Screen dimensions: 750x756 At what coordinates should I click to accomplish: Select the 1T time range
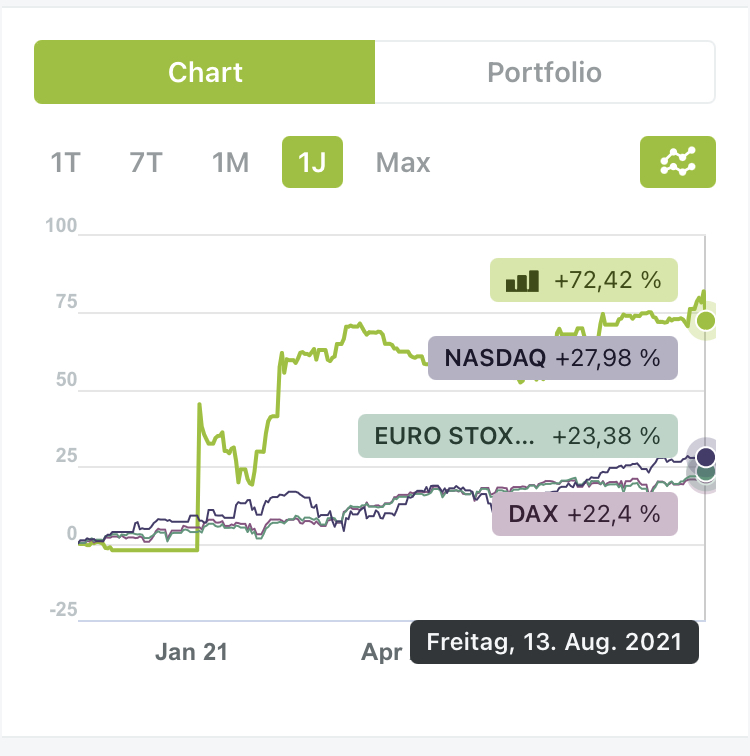pos(65,162)
